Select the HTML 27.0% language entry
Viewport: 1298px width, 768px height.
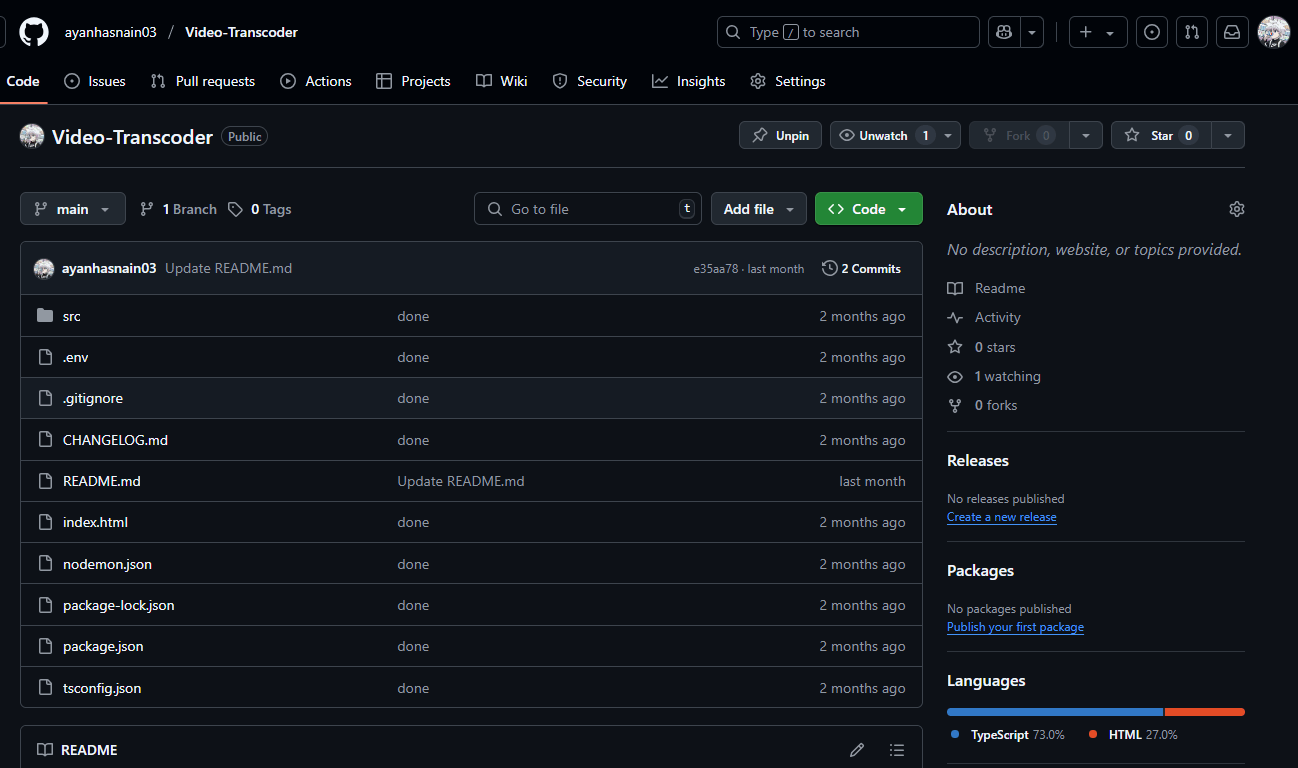1132,735
